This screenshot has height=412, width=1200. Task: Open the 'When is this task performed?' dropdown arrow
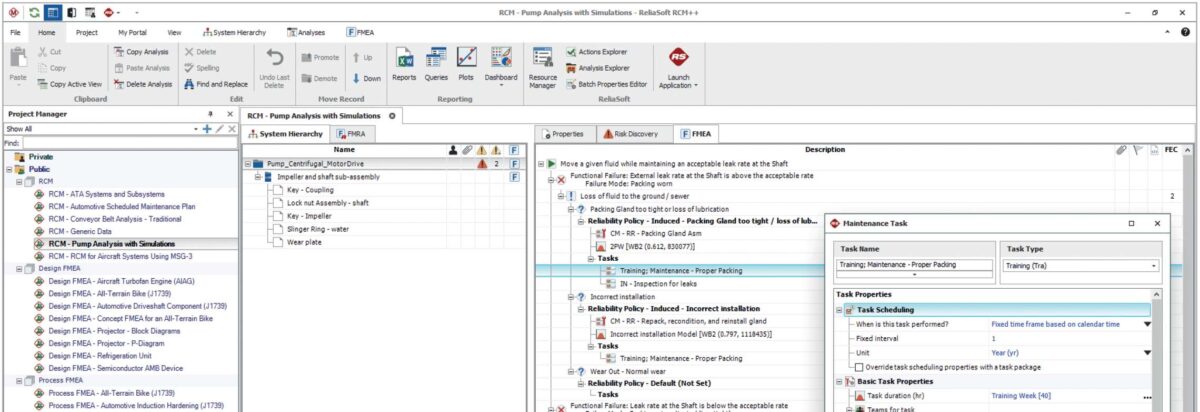point(1147,325)
